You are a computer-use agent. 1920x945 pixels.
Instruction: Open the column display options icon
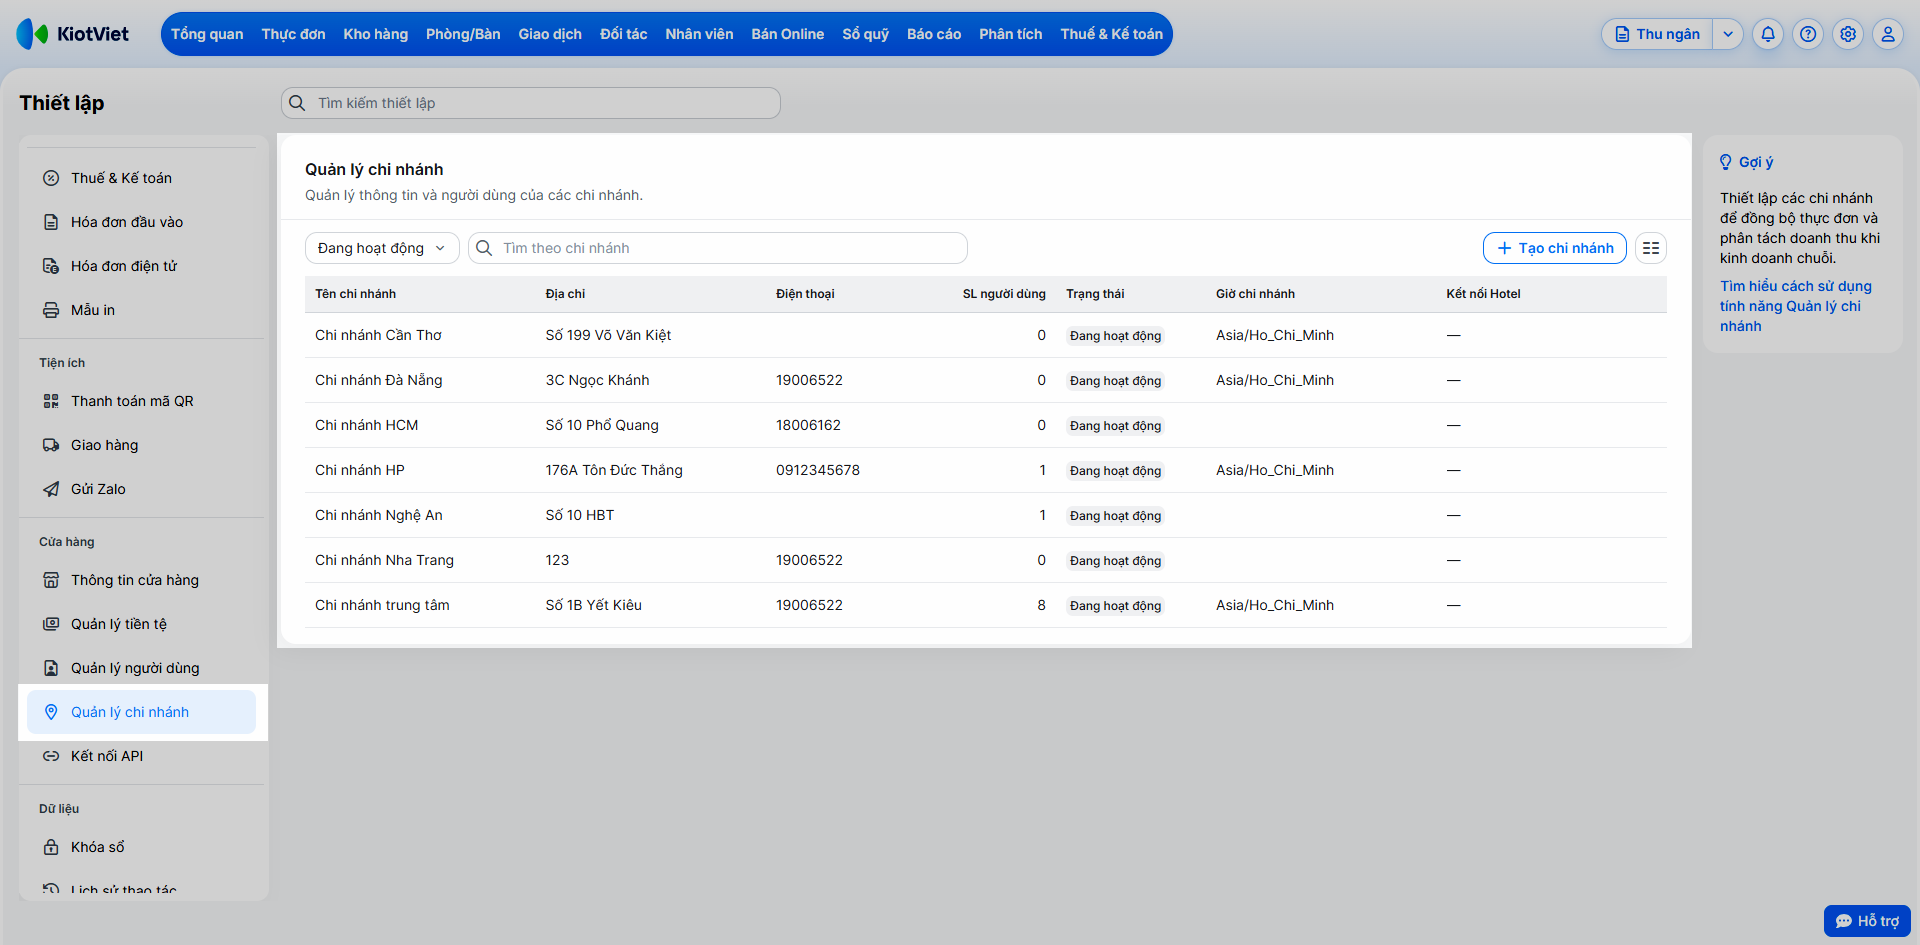coord(1651,248)
